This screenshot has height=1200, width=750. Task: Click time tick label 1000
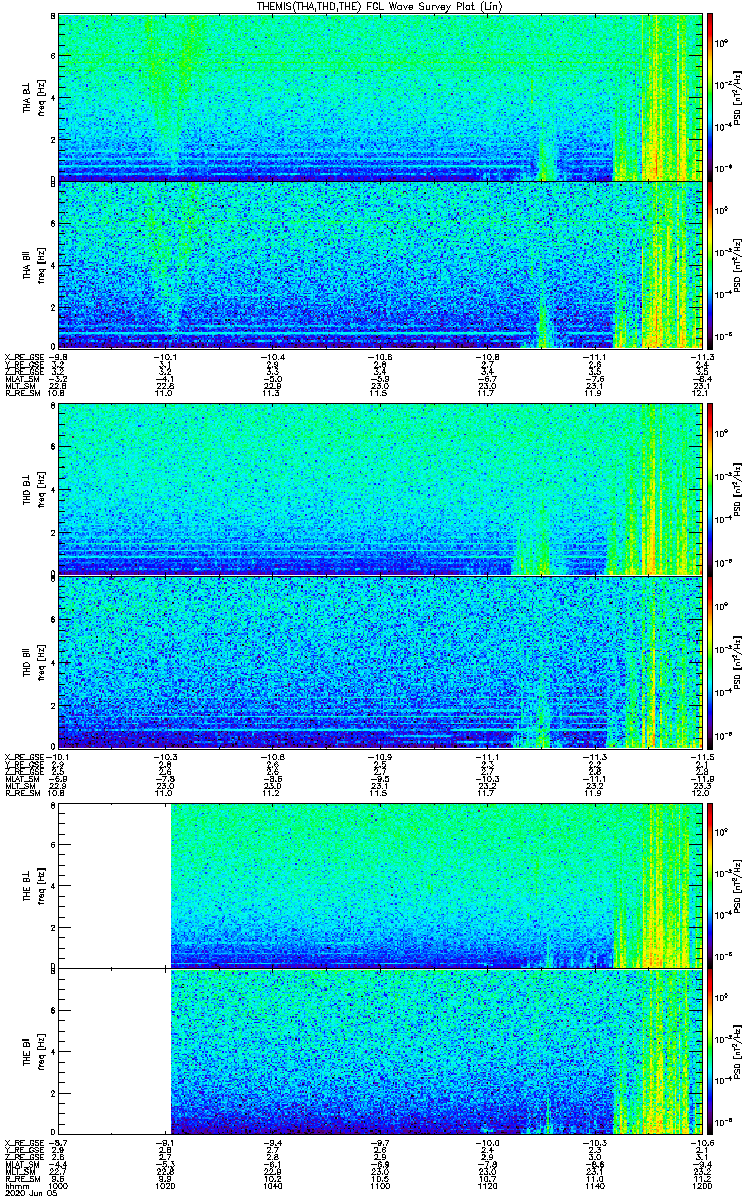tap(59, 1186)
